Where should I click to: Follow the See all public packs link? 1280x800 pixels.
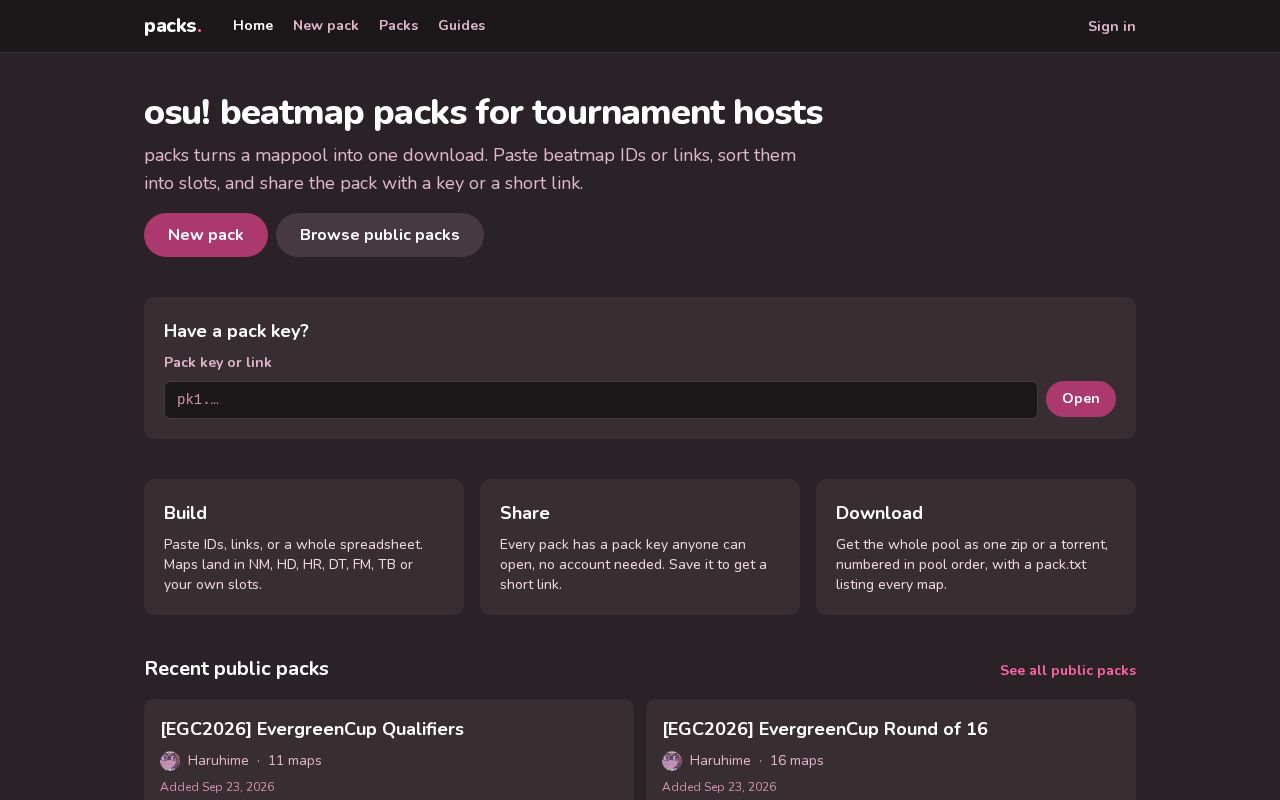click(1068, 670)
